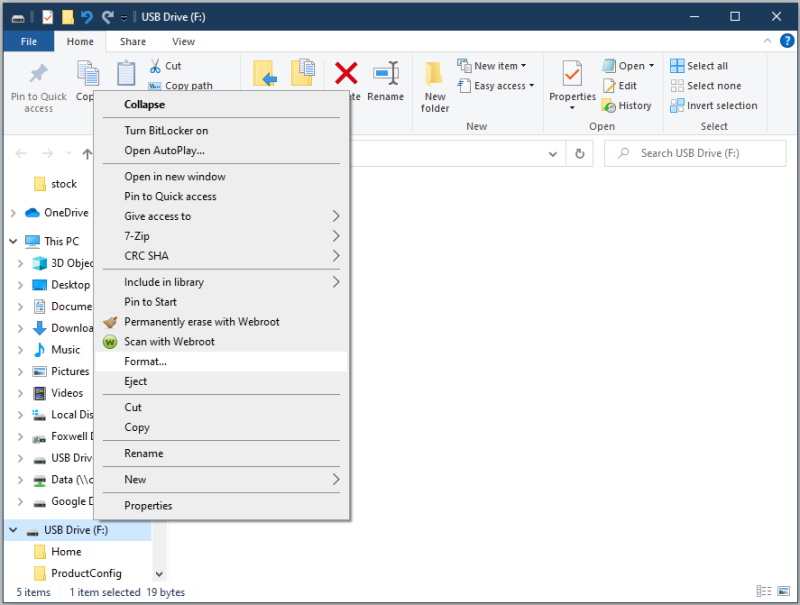Click the refresh icon beside address bar
This screenshot has height=605, width=800.
580,154
